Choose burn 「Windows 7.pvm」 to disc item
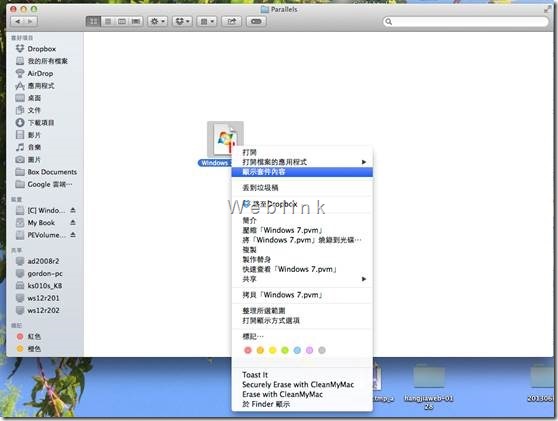Screen dimensions: 558x421 (302, 240)
